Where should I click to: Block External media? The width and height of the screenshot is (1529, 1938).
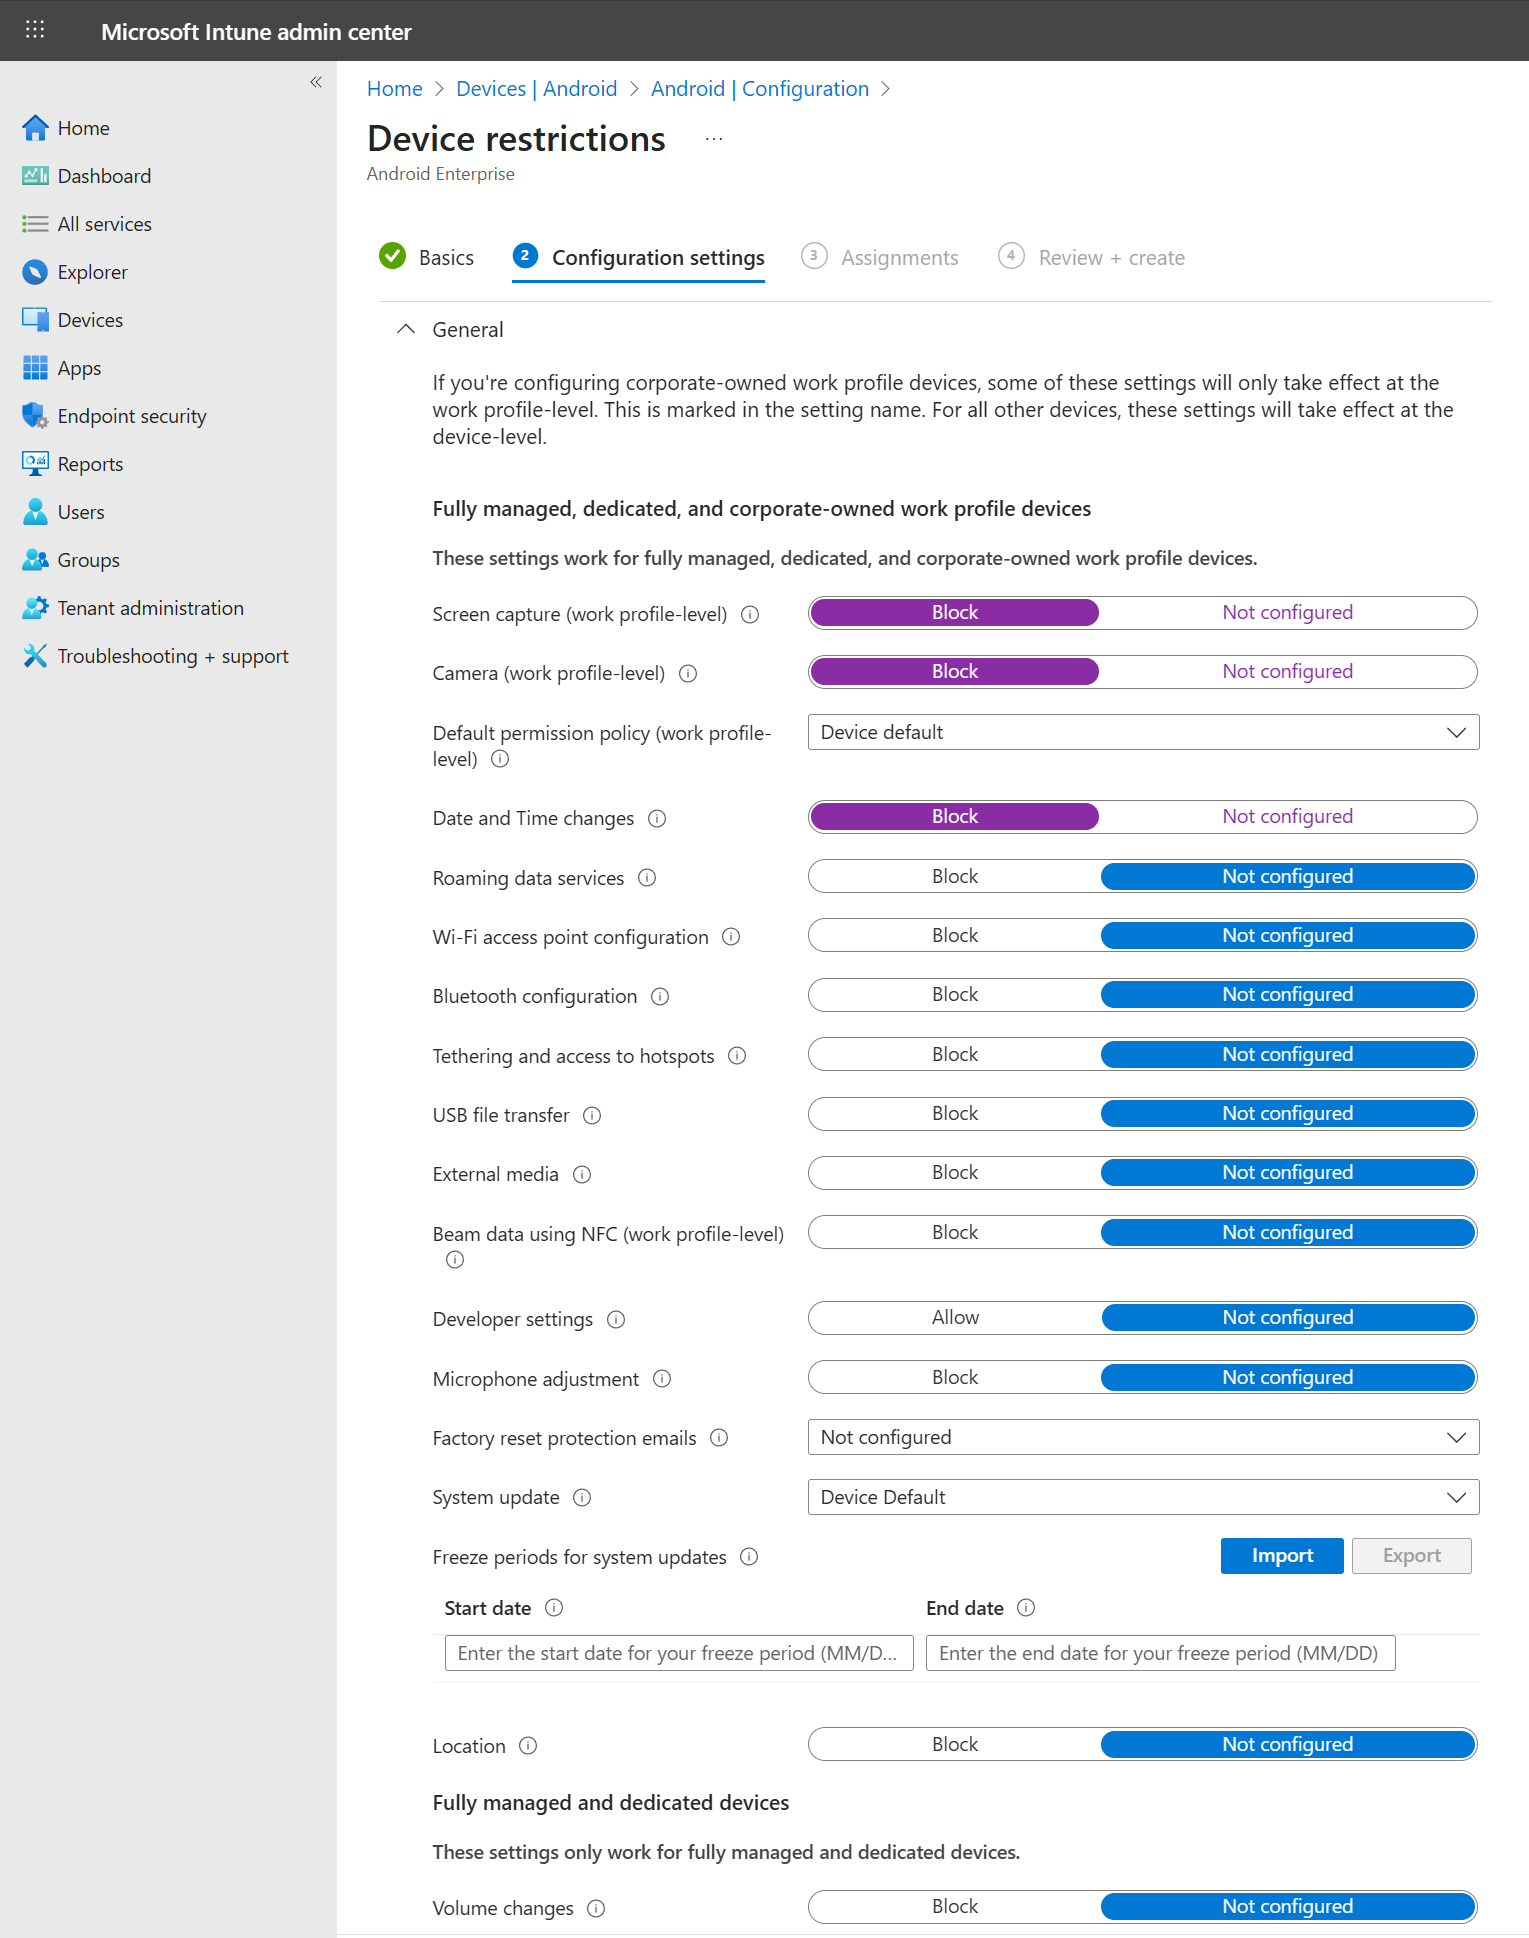[955, 1173]
